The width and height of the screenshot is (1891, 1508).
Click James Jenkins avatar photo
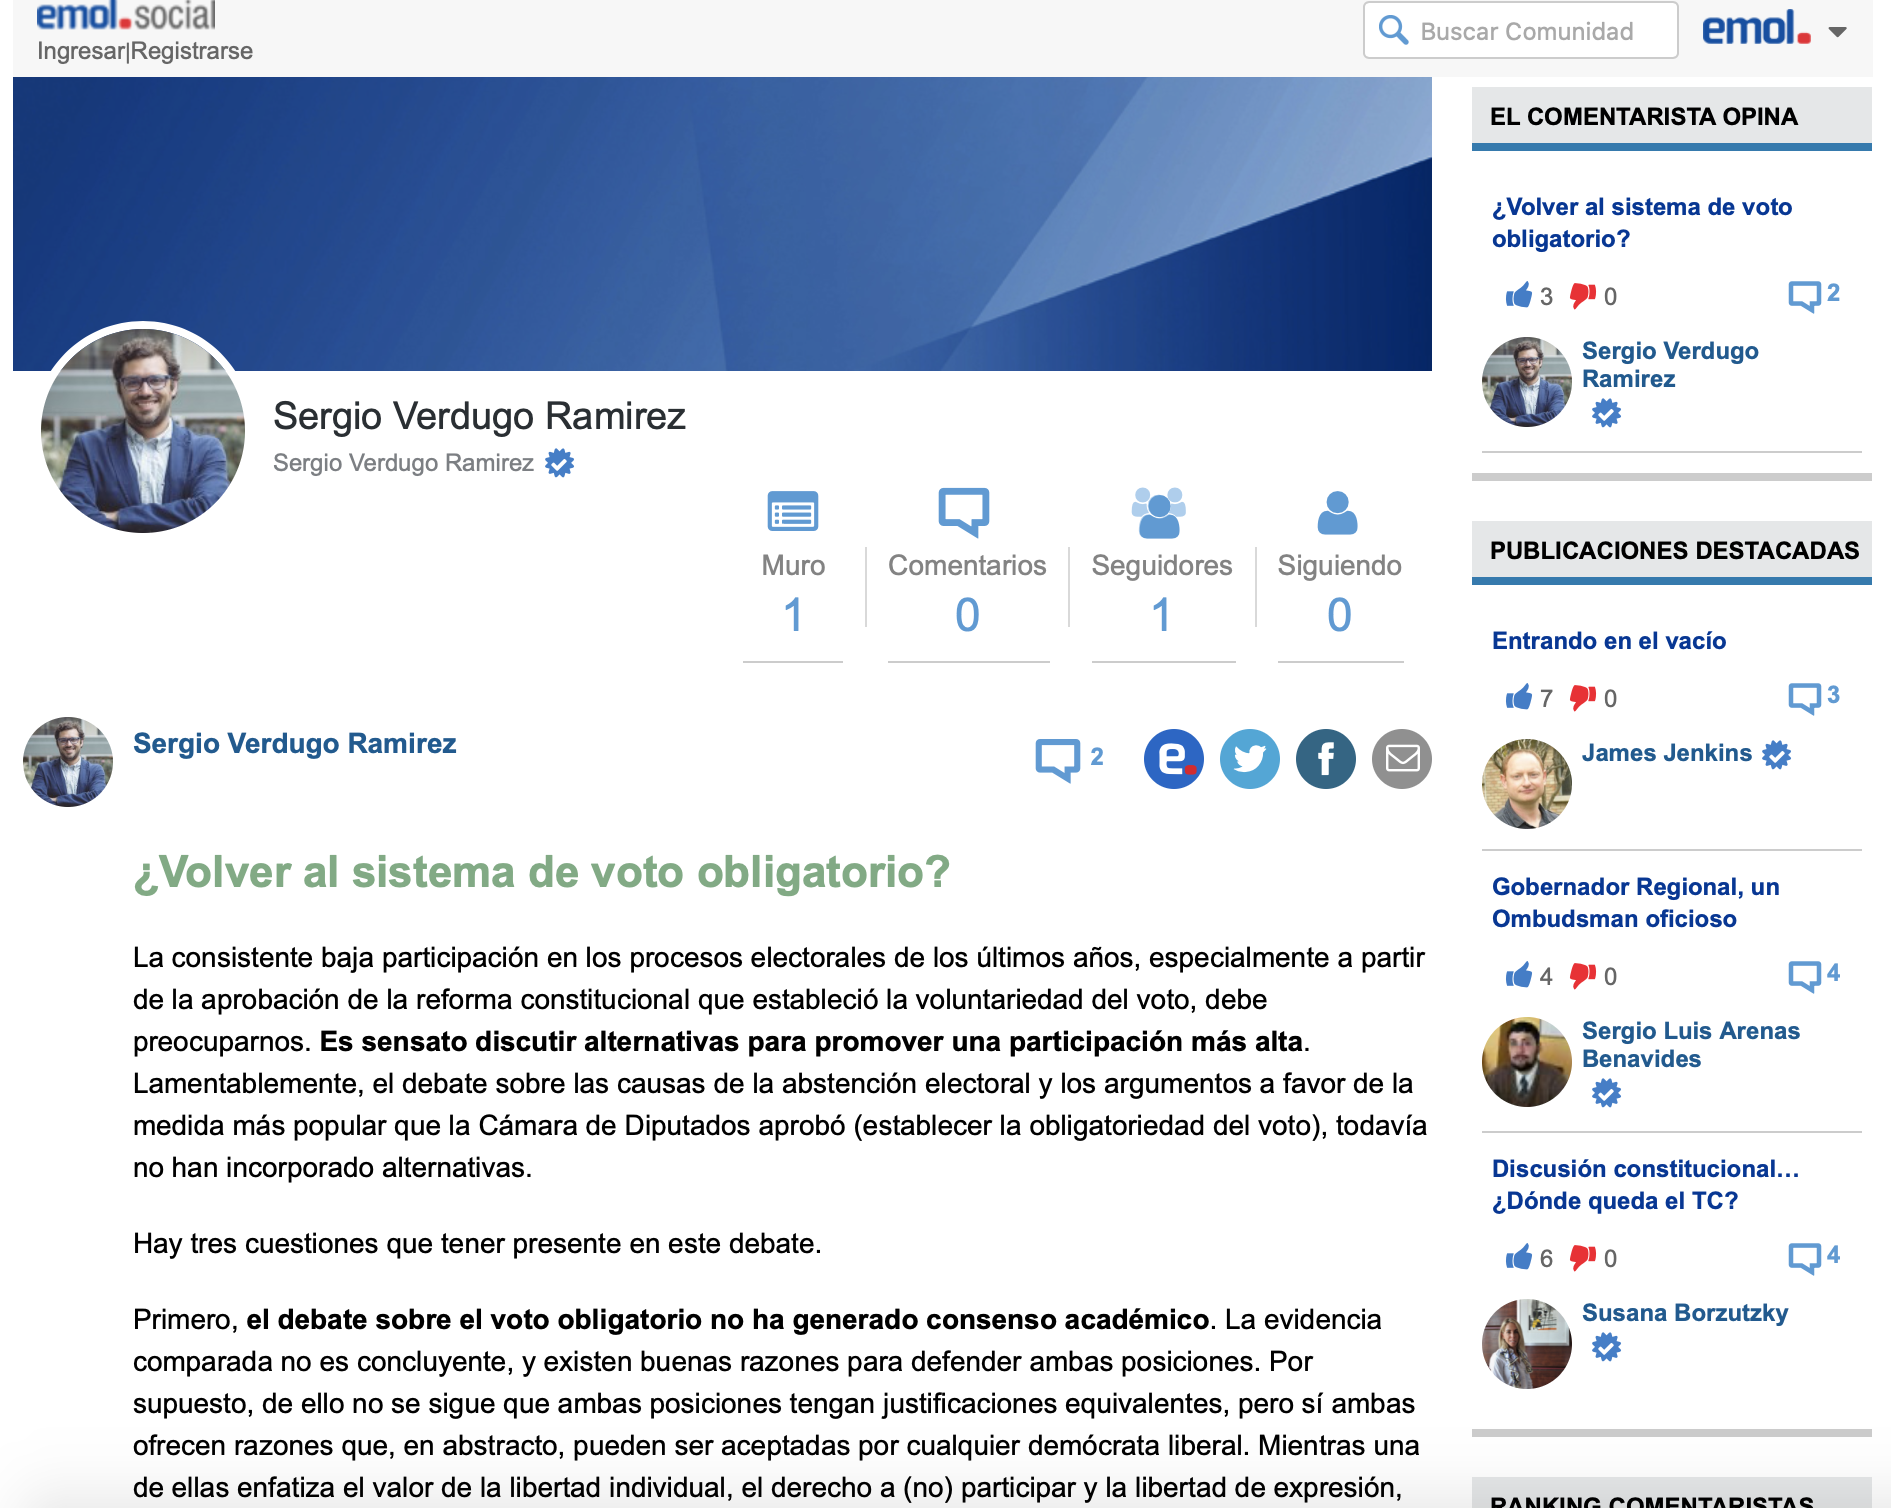pos(1527,784)
